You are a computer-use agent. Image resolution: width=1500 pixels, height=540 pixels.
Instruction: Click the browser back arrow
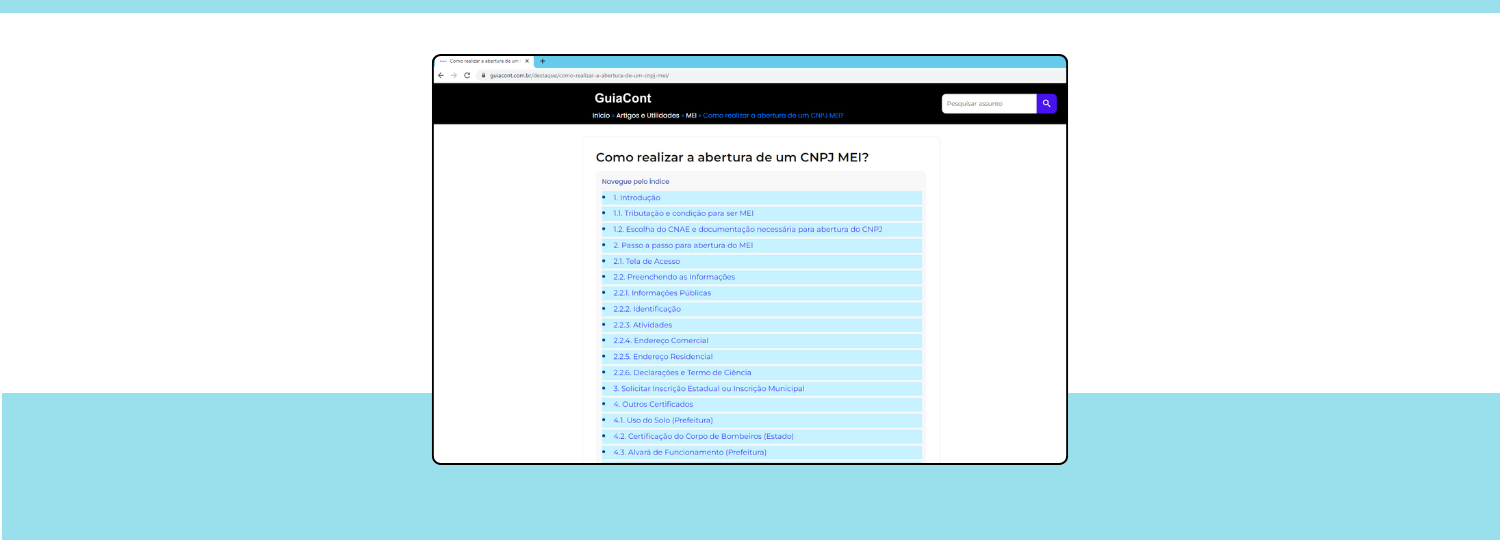(441, 75)
